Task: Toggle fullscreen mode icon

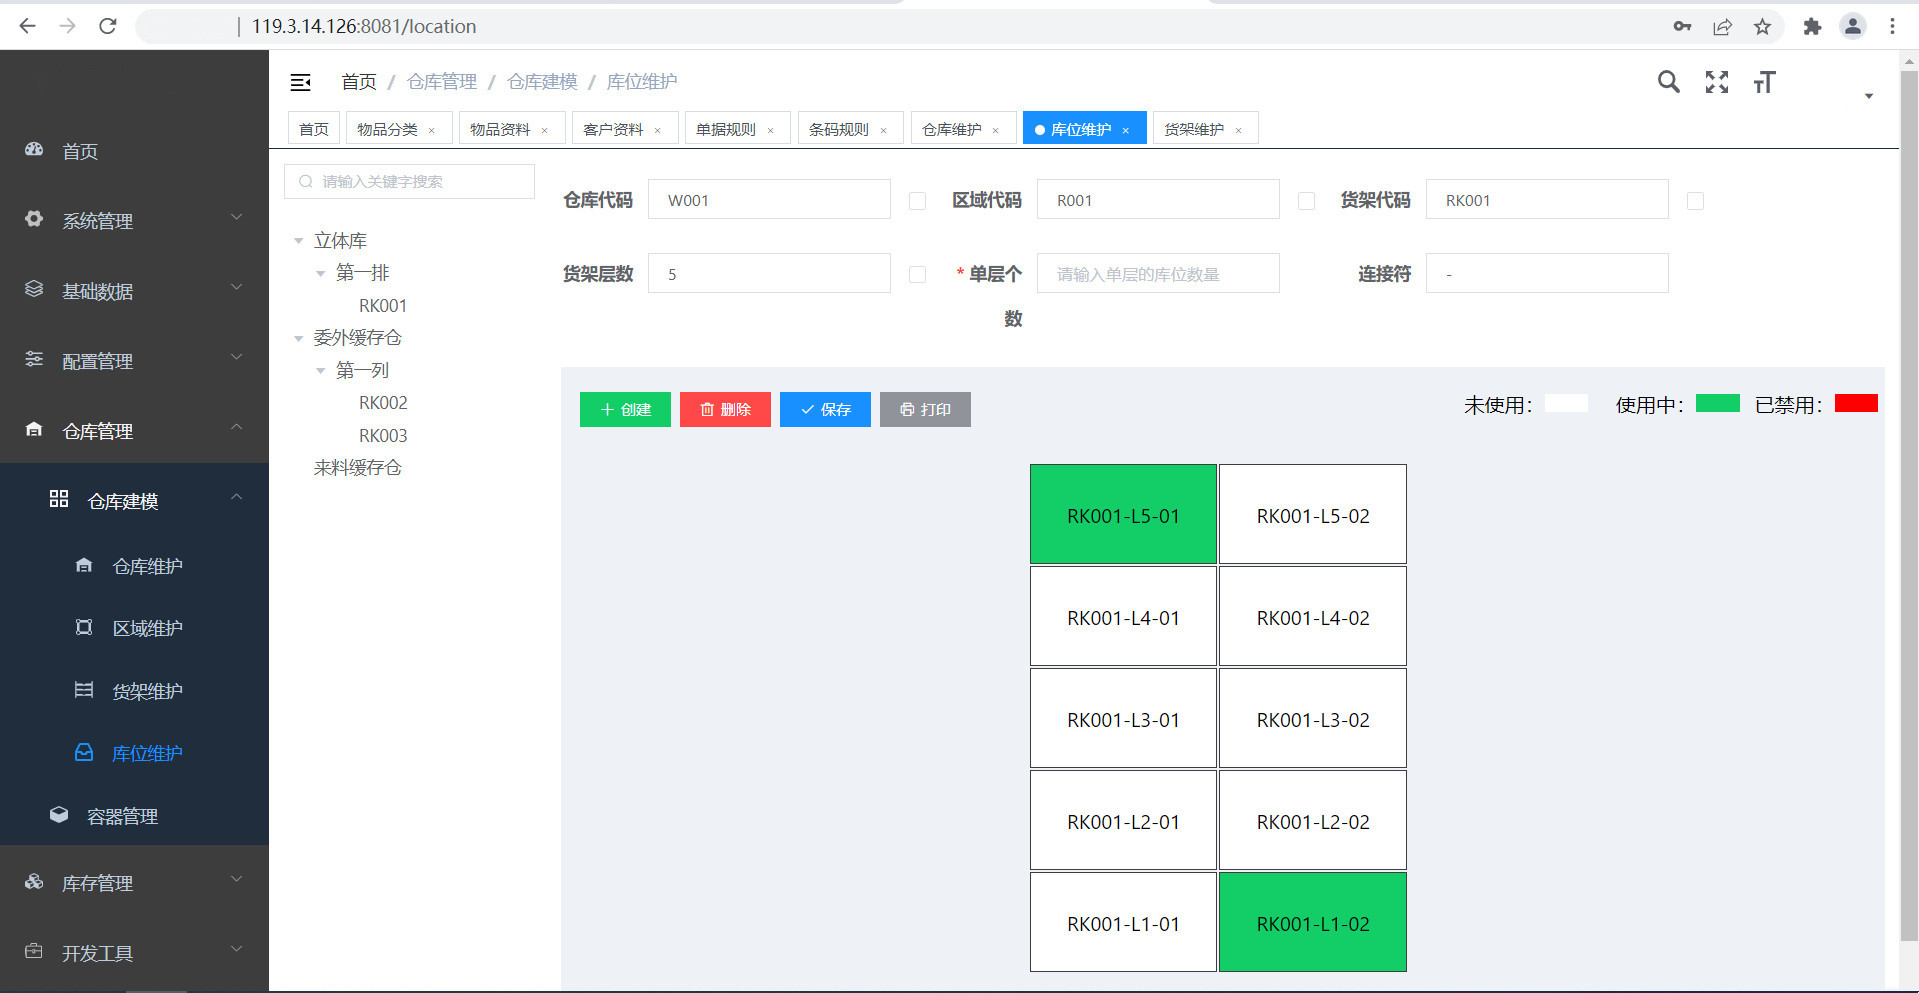Action: pos(1716,82)
